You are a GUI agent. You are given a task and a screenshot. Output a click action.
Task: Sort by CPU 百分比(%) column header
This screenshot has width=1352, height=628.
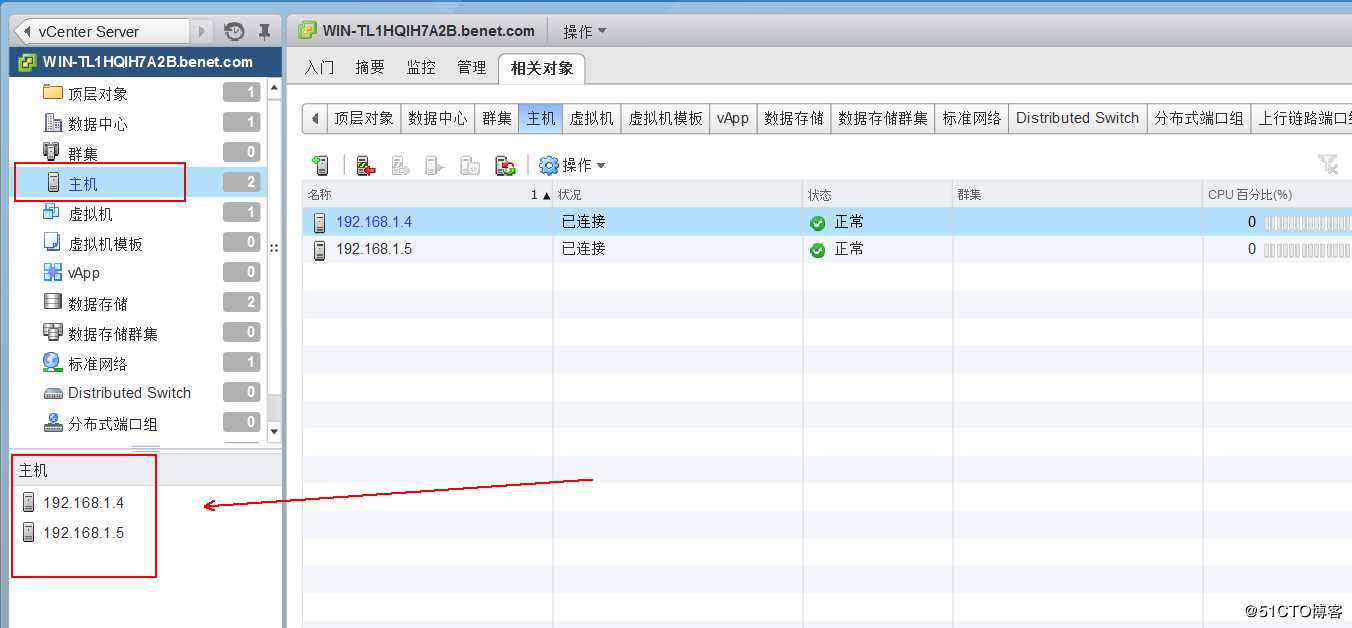tap(1277, 194)
